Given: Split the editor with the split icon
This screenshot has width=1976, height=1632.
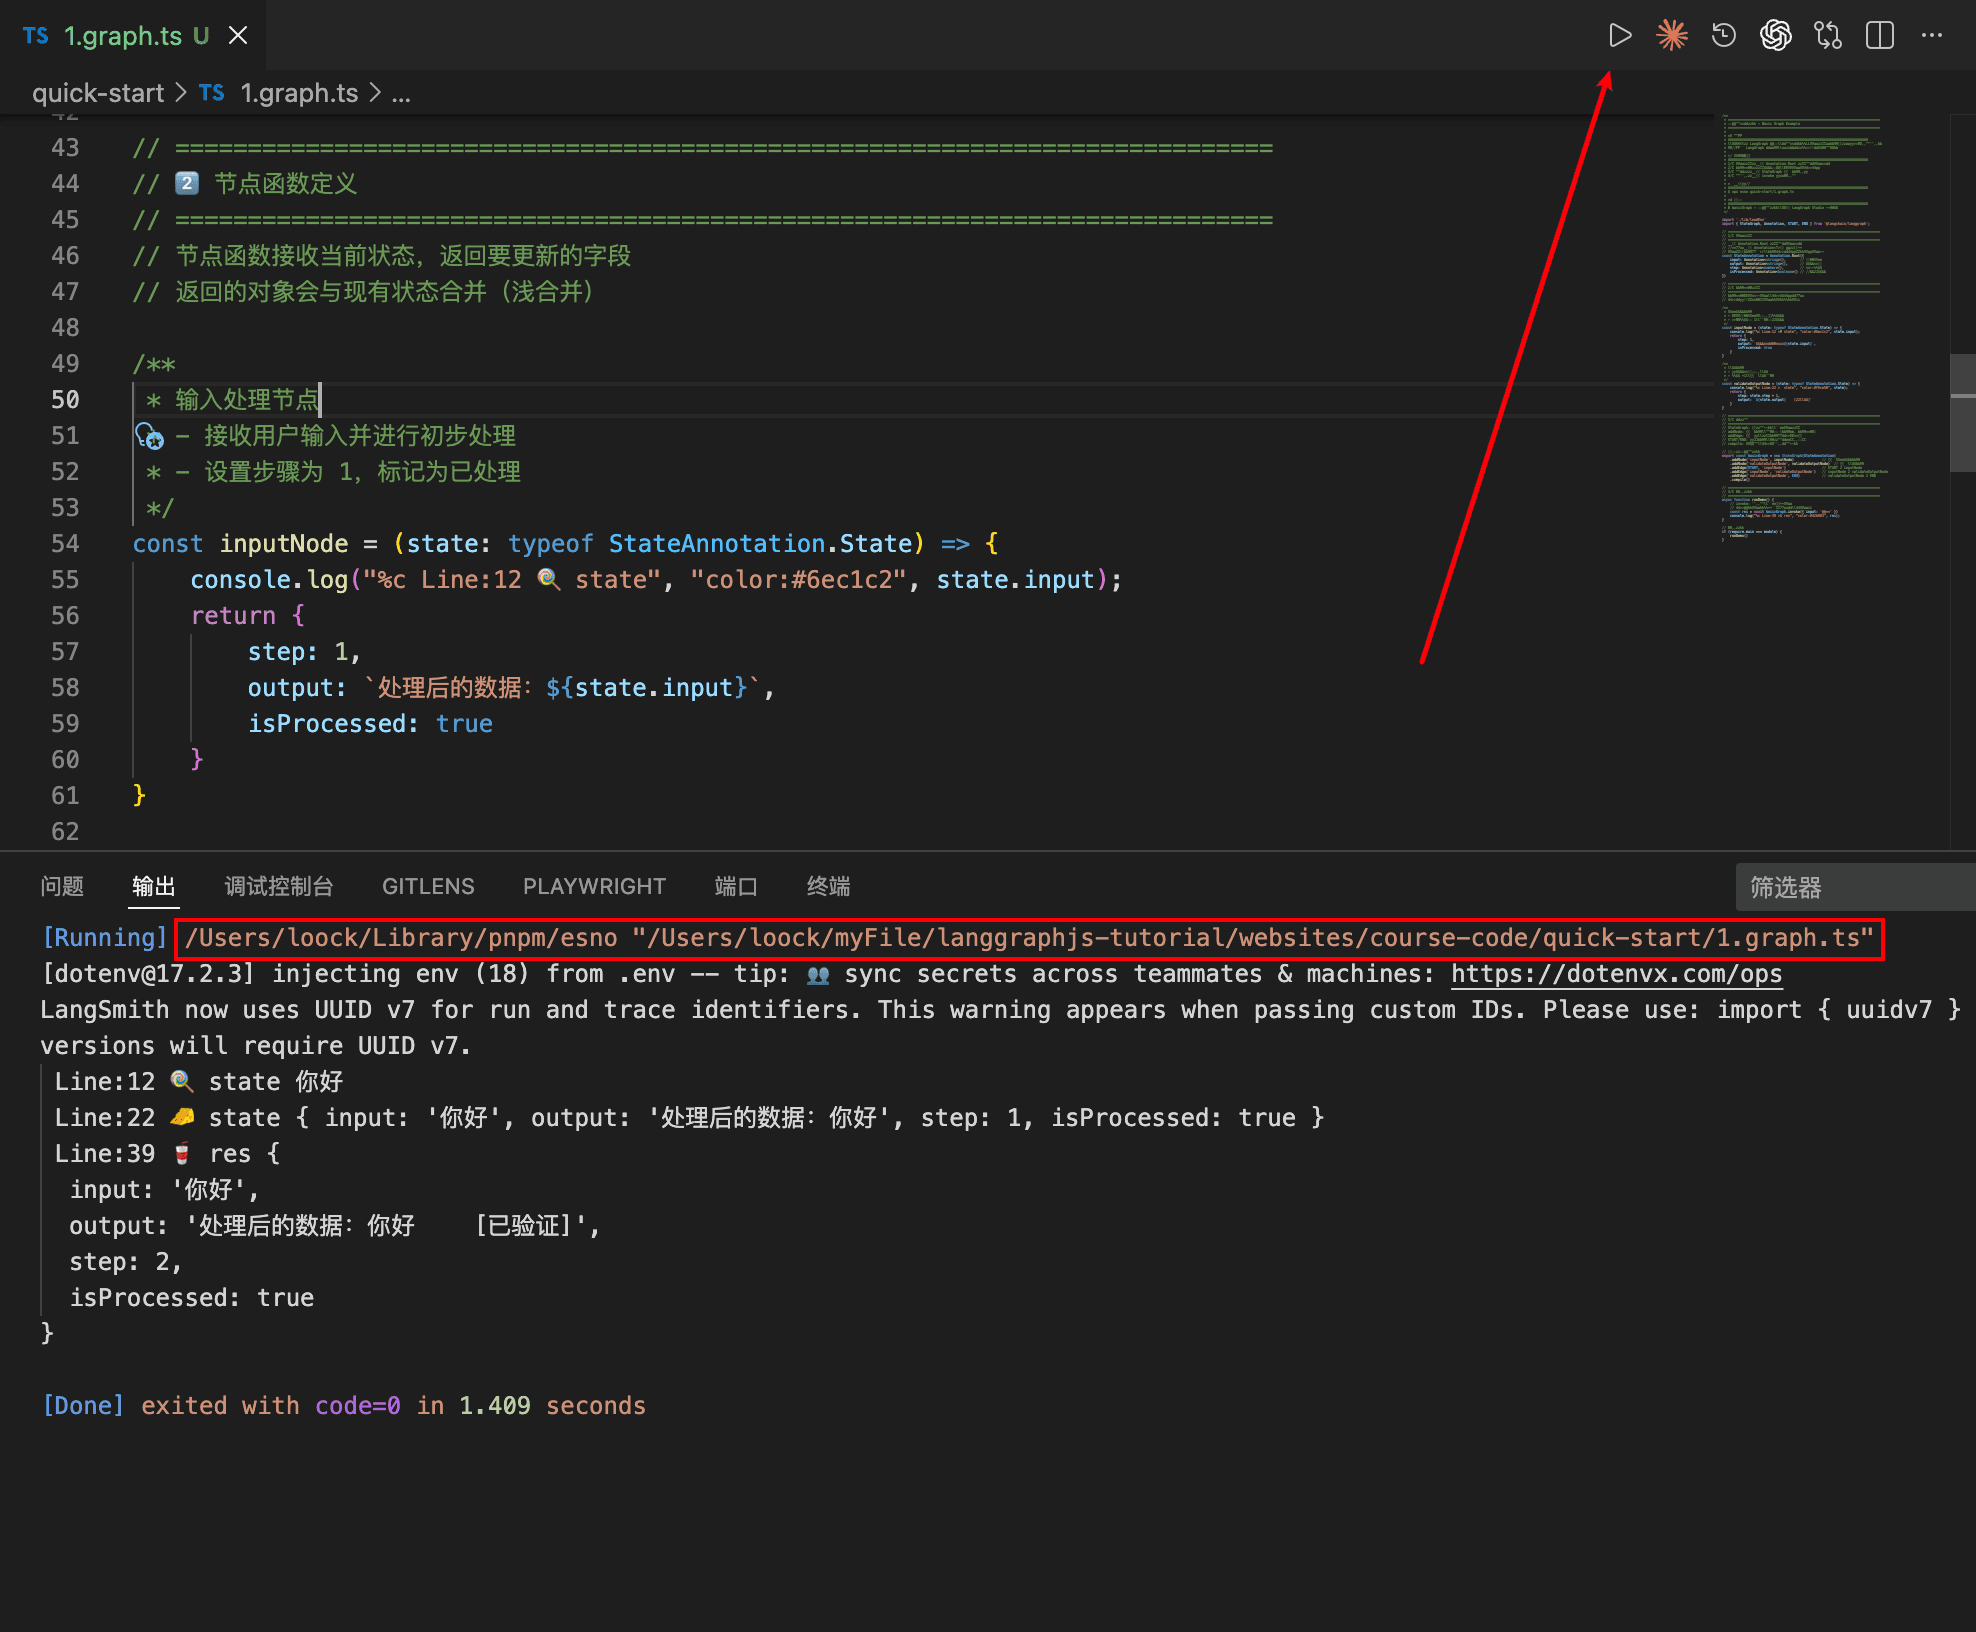Looking at the screenshot, I should pos(1880,35).
